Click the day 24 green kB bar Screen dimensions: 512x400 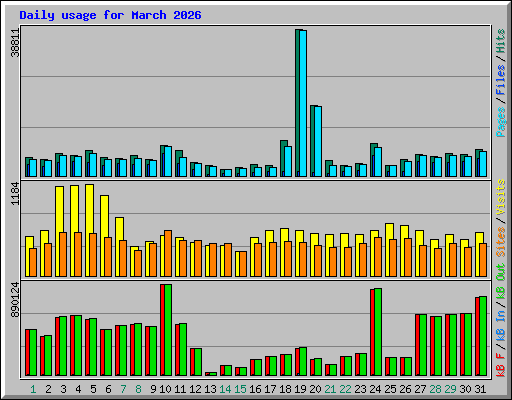(x=378, y=332)
